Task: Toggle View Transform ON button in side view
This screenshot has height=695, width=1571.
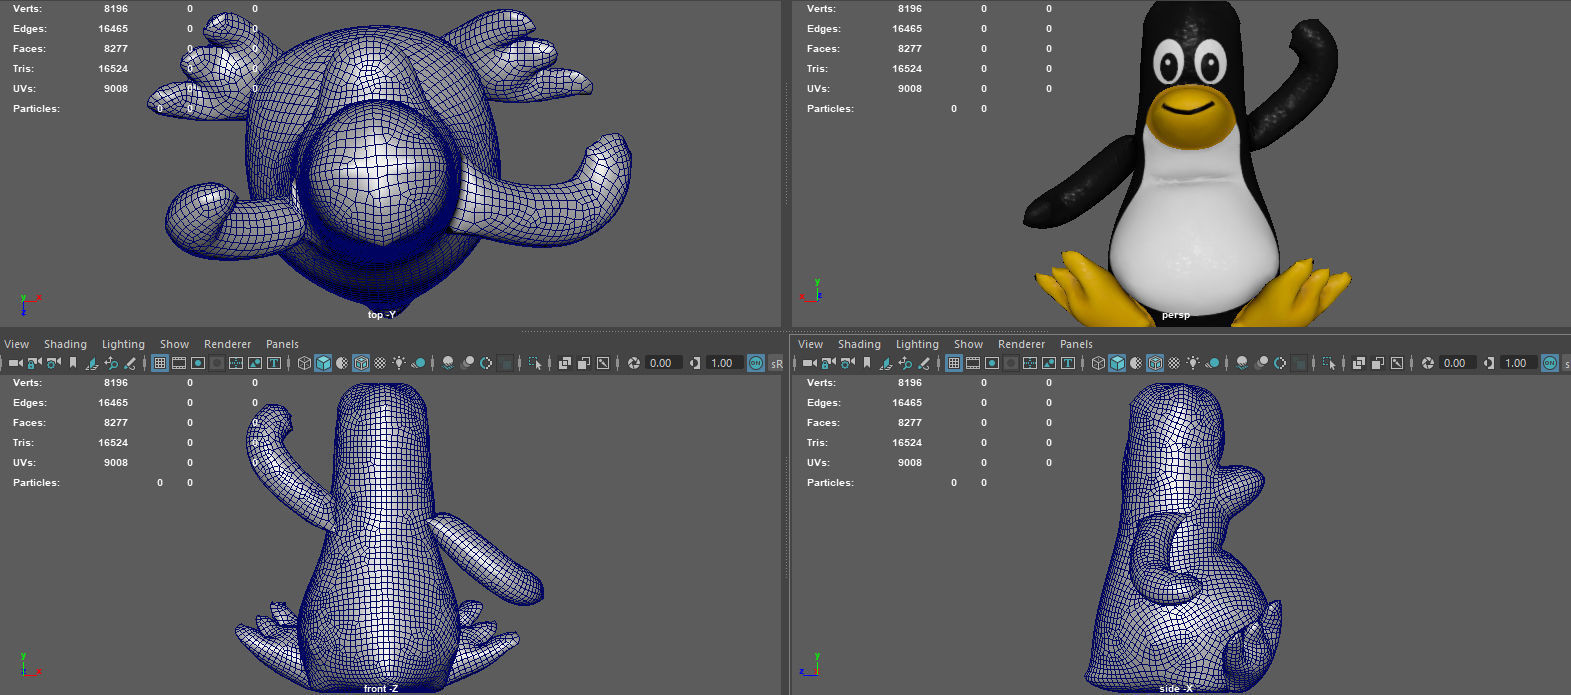Action: click(x=1550, y=363)
